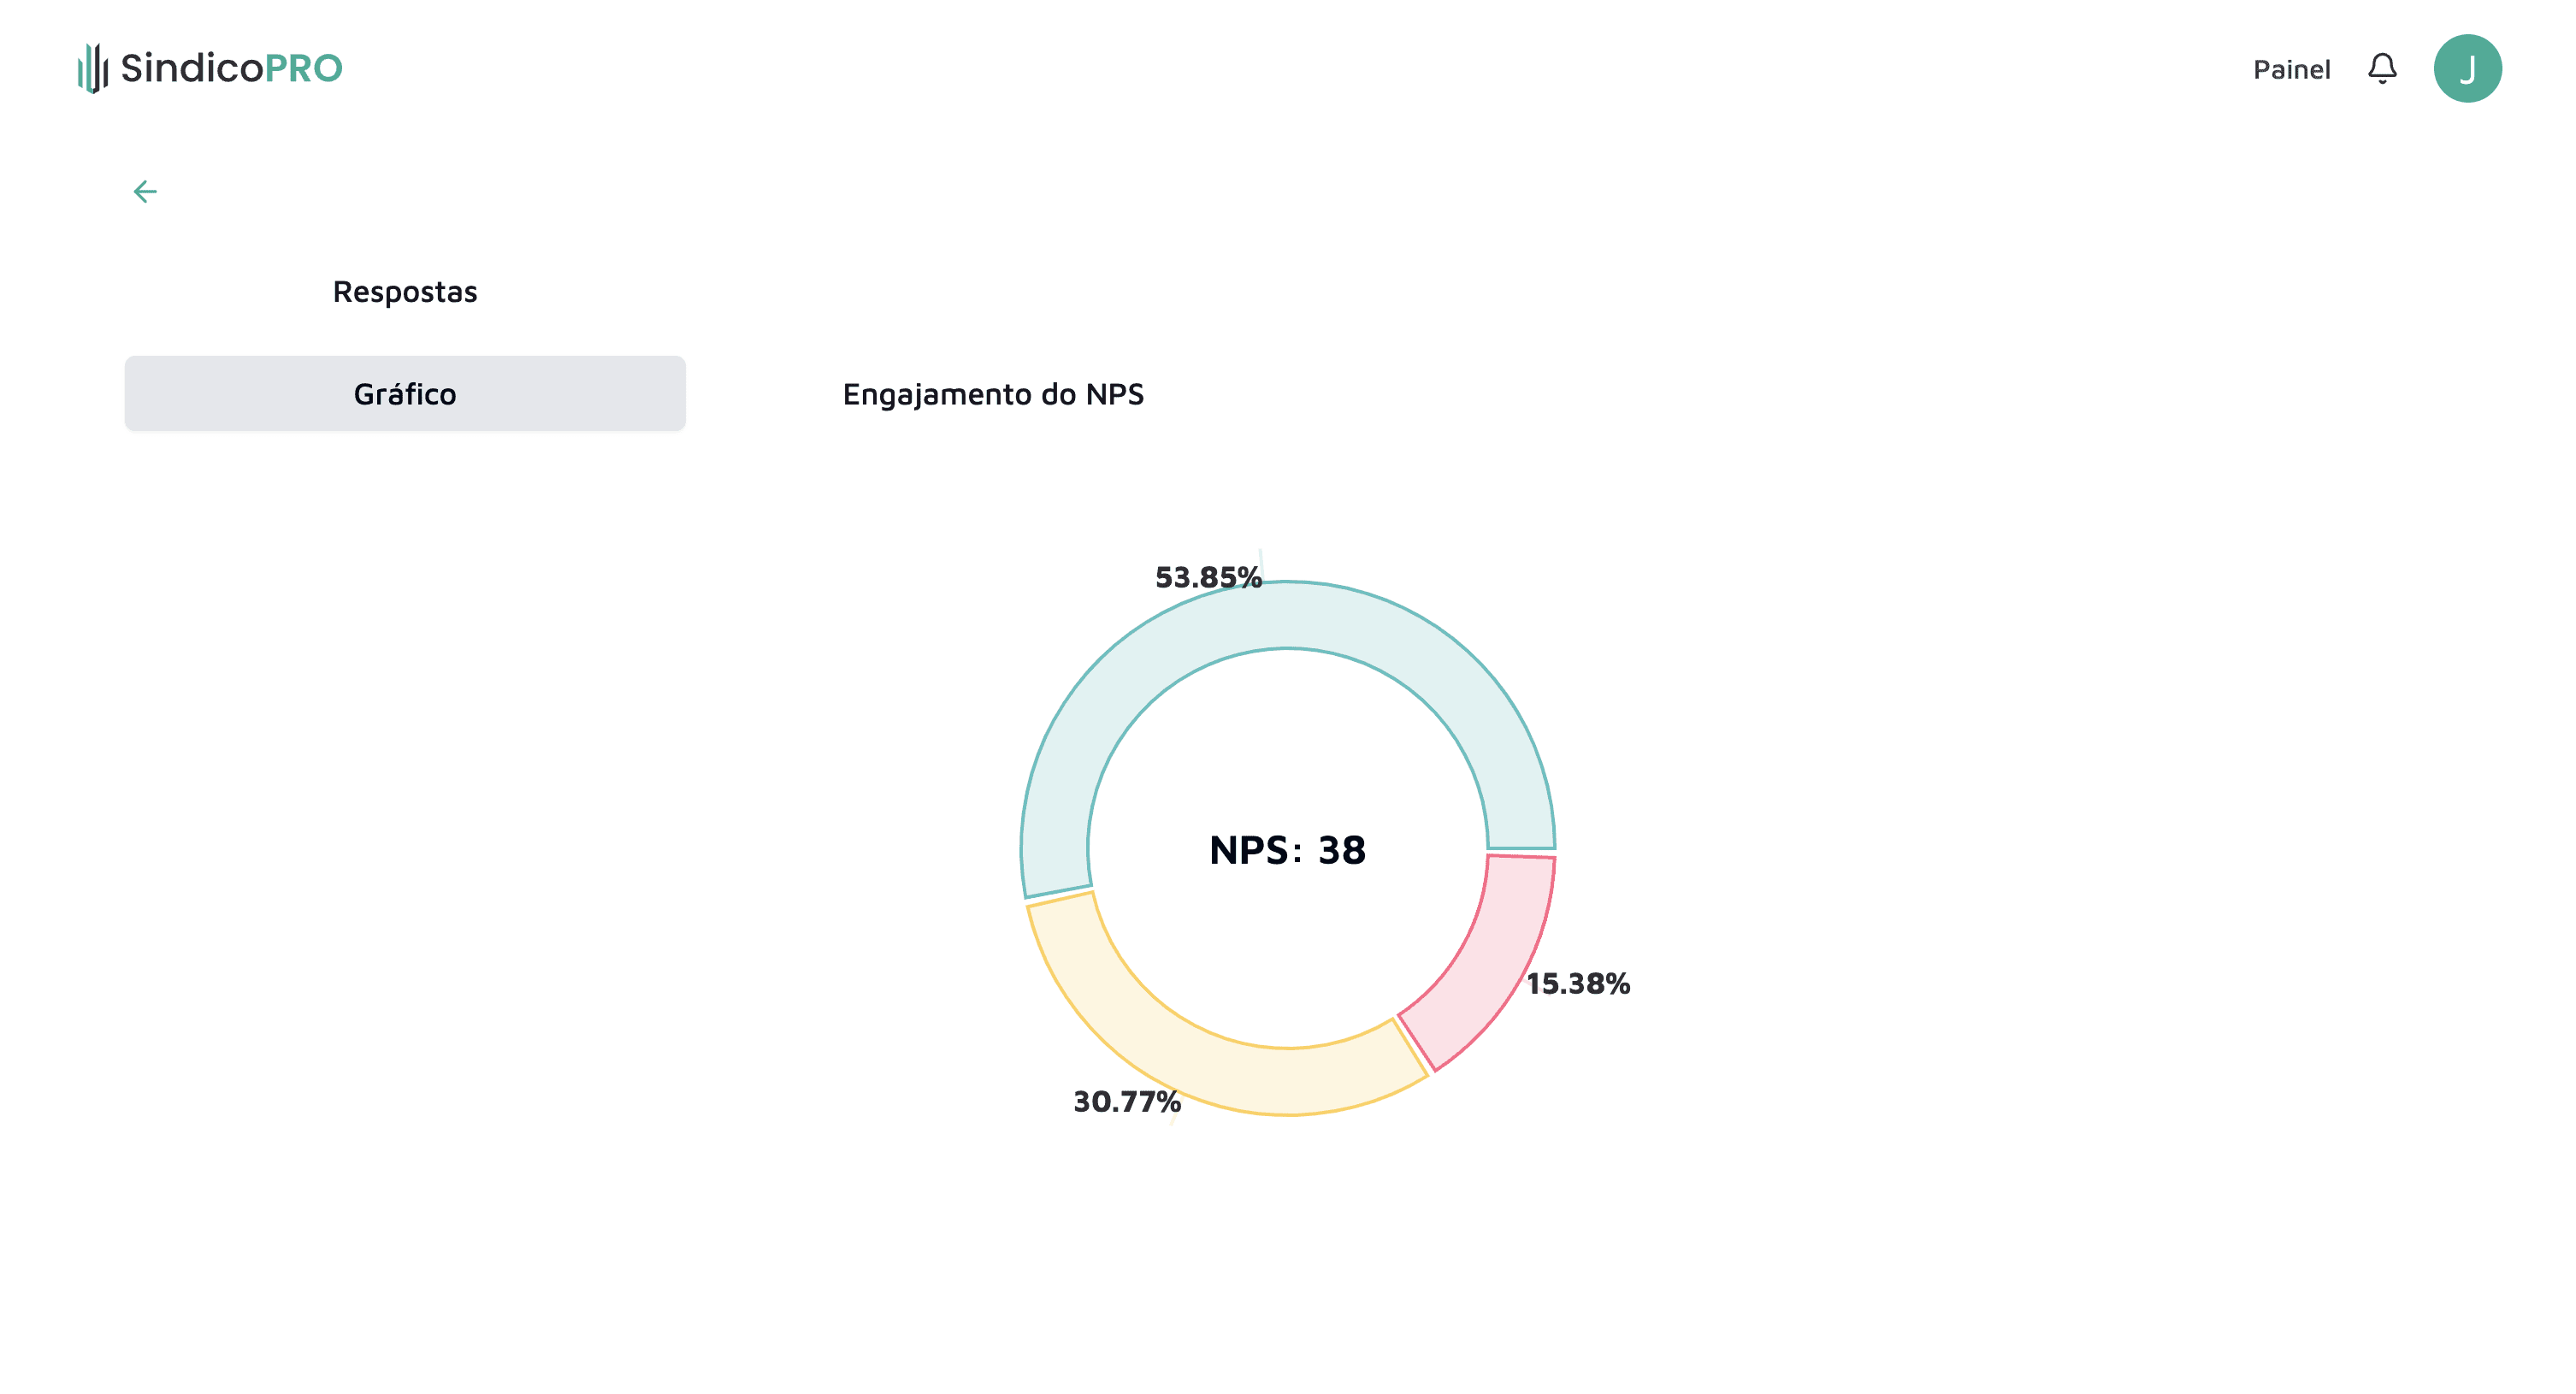Go to Painel
This screenshot has width=2576, height=1394.
(x=2293, y=68)
